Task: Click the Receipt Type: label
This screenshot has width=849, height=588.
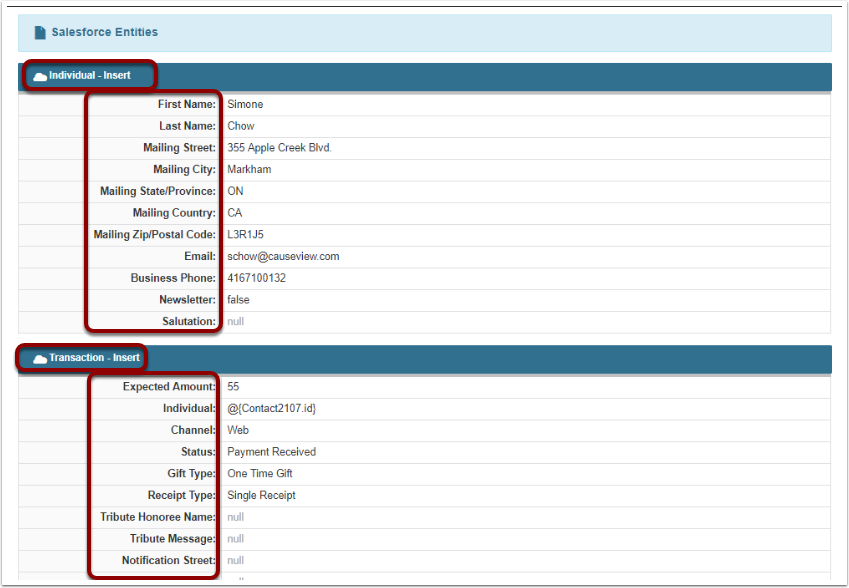Action: coord(181,495)
